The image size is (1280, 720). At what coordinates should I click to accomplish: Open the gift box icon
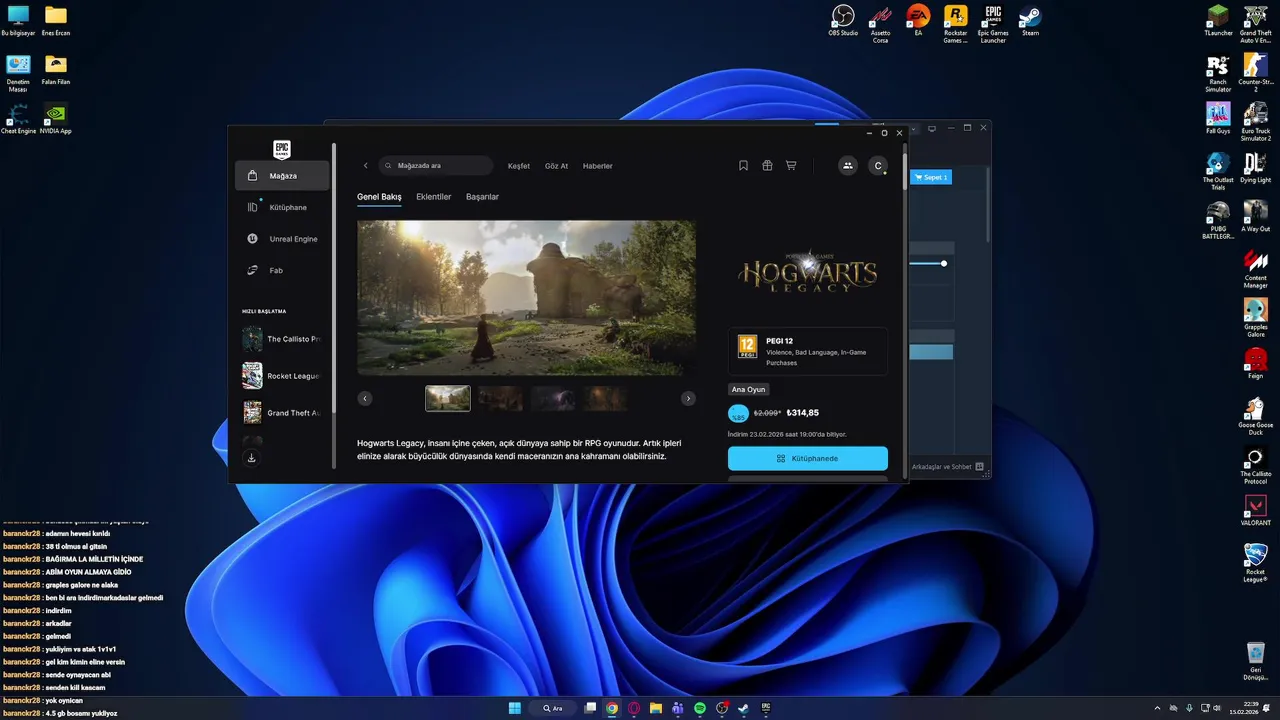tap(767, 166)
